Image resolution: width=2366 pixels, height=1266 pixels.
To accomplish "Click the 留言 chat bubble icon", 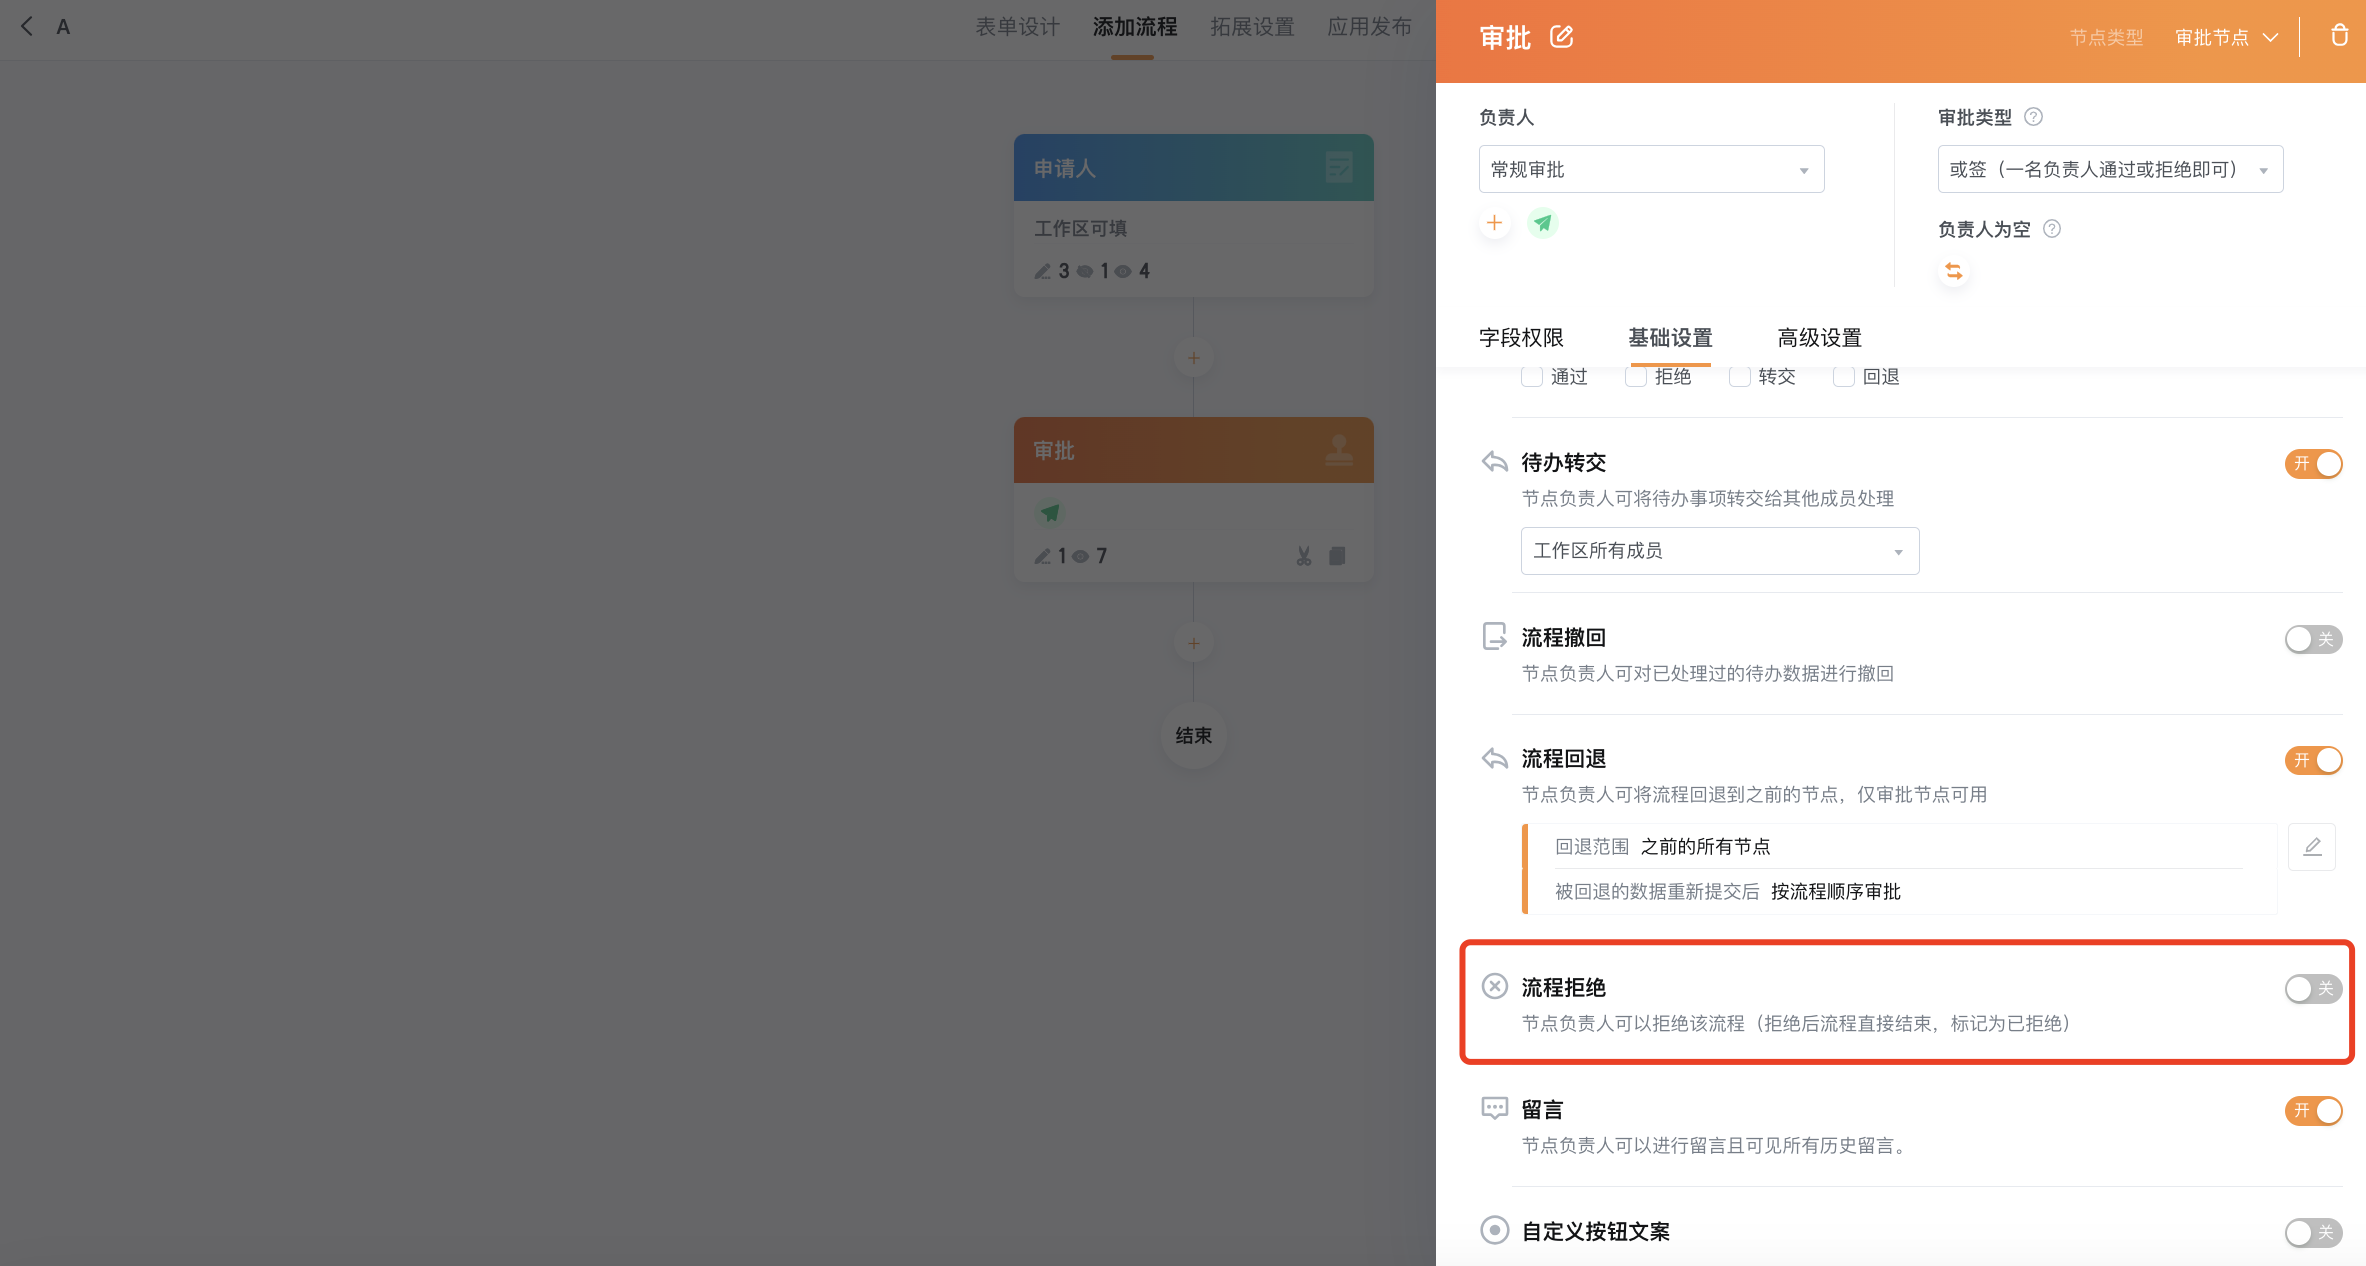I will 1495,1108.
